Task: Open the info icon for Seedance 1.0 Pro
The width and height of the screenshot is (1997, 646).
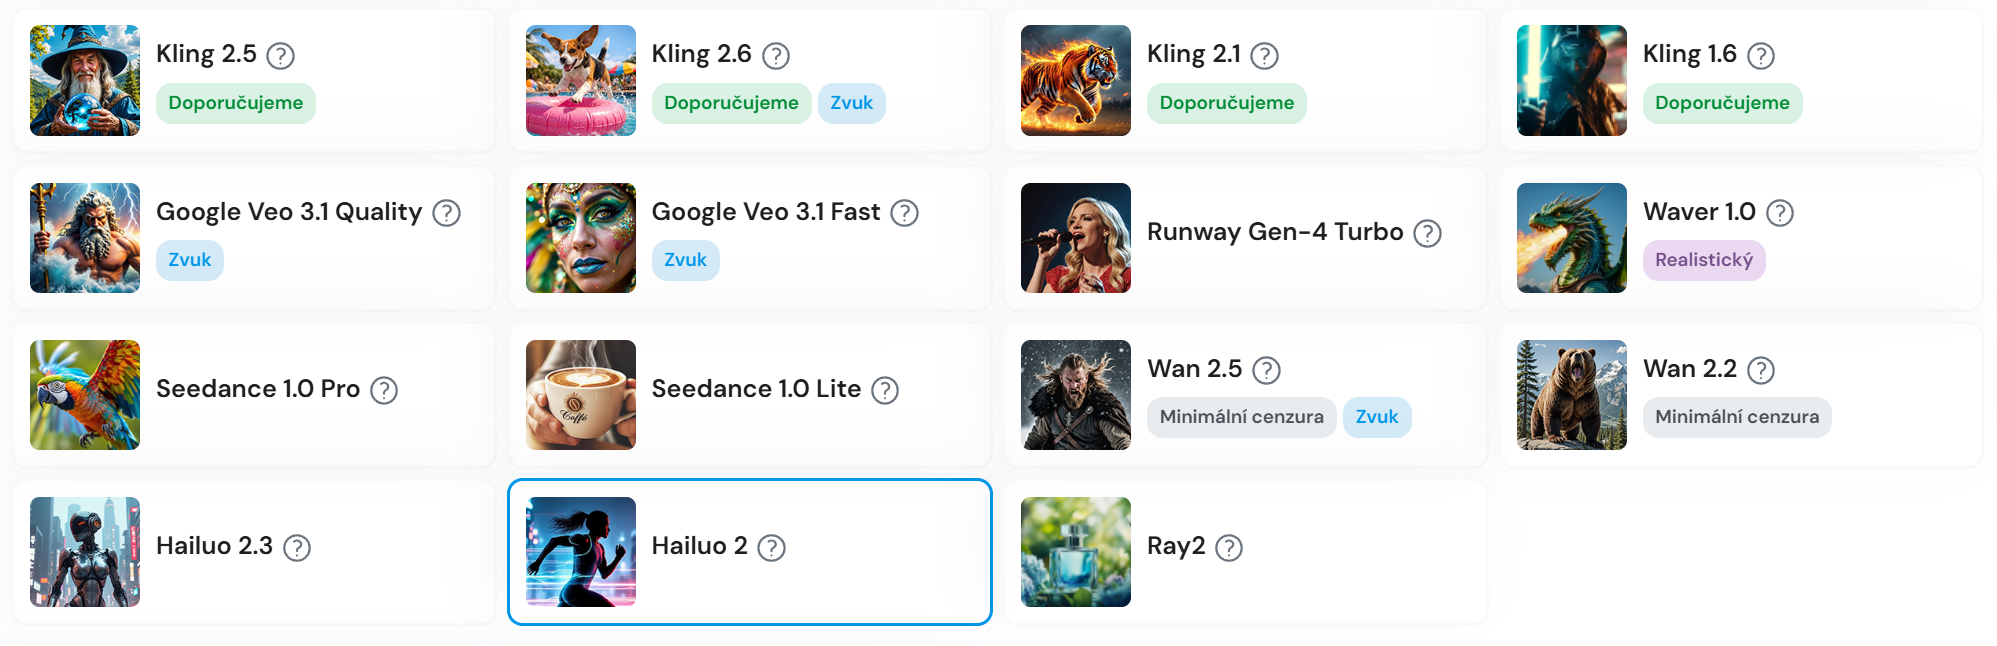Action: (x=384, y=390)
